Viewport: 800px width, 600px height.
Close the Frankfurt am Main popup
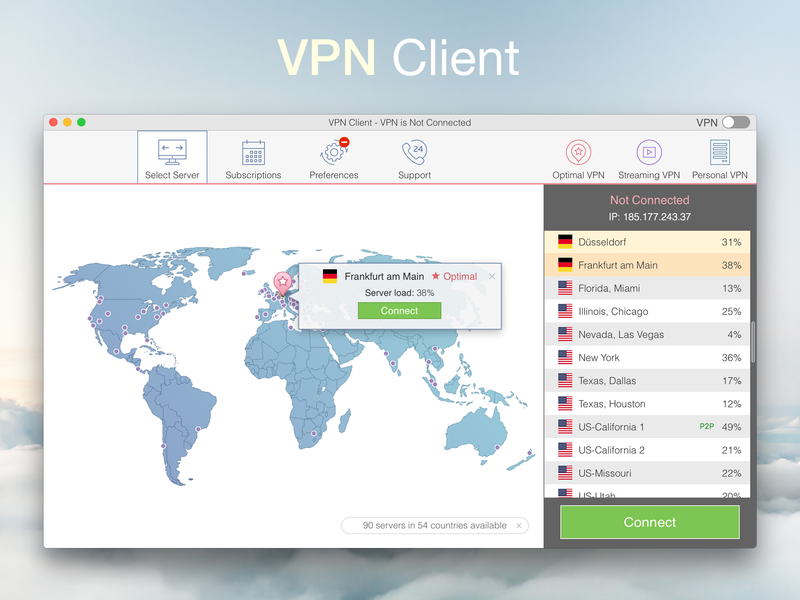492,276
